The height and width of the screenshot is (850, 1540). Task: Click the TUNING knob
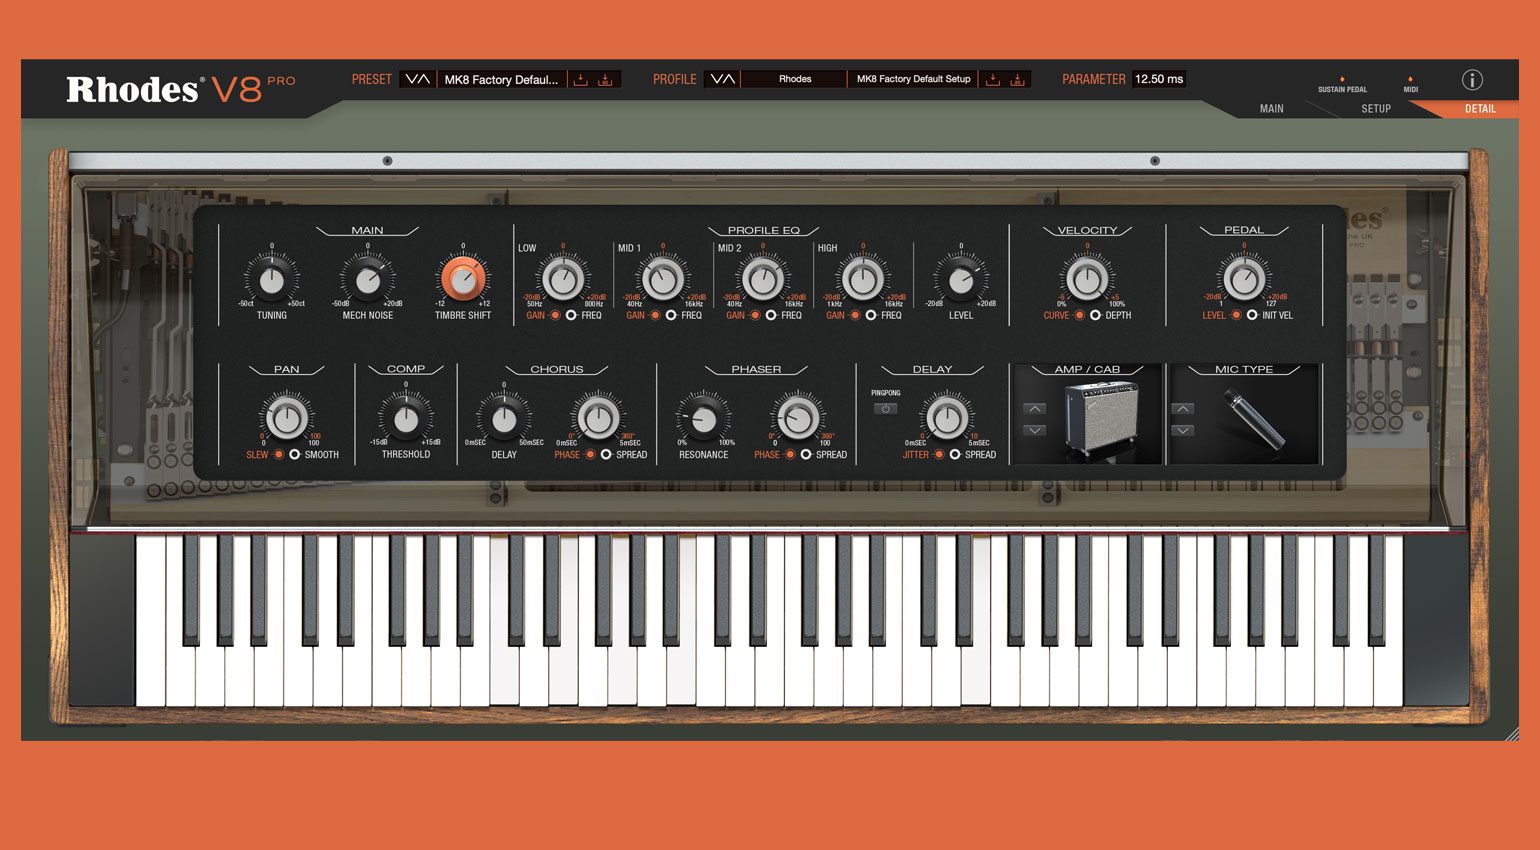pyautogui.click(x=272, y=280)
